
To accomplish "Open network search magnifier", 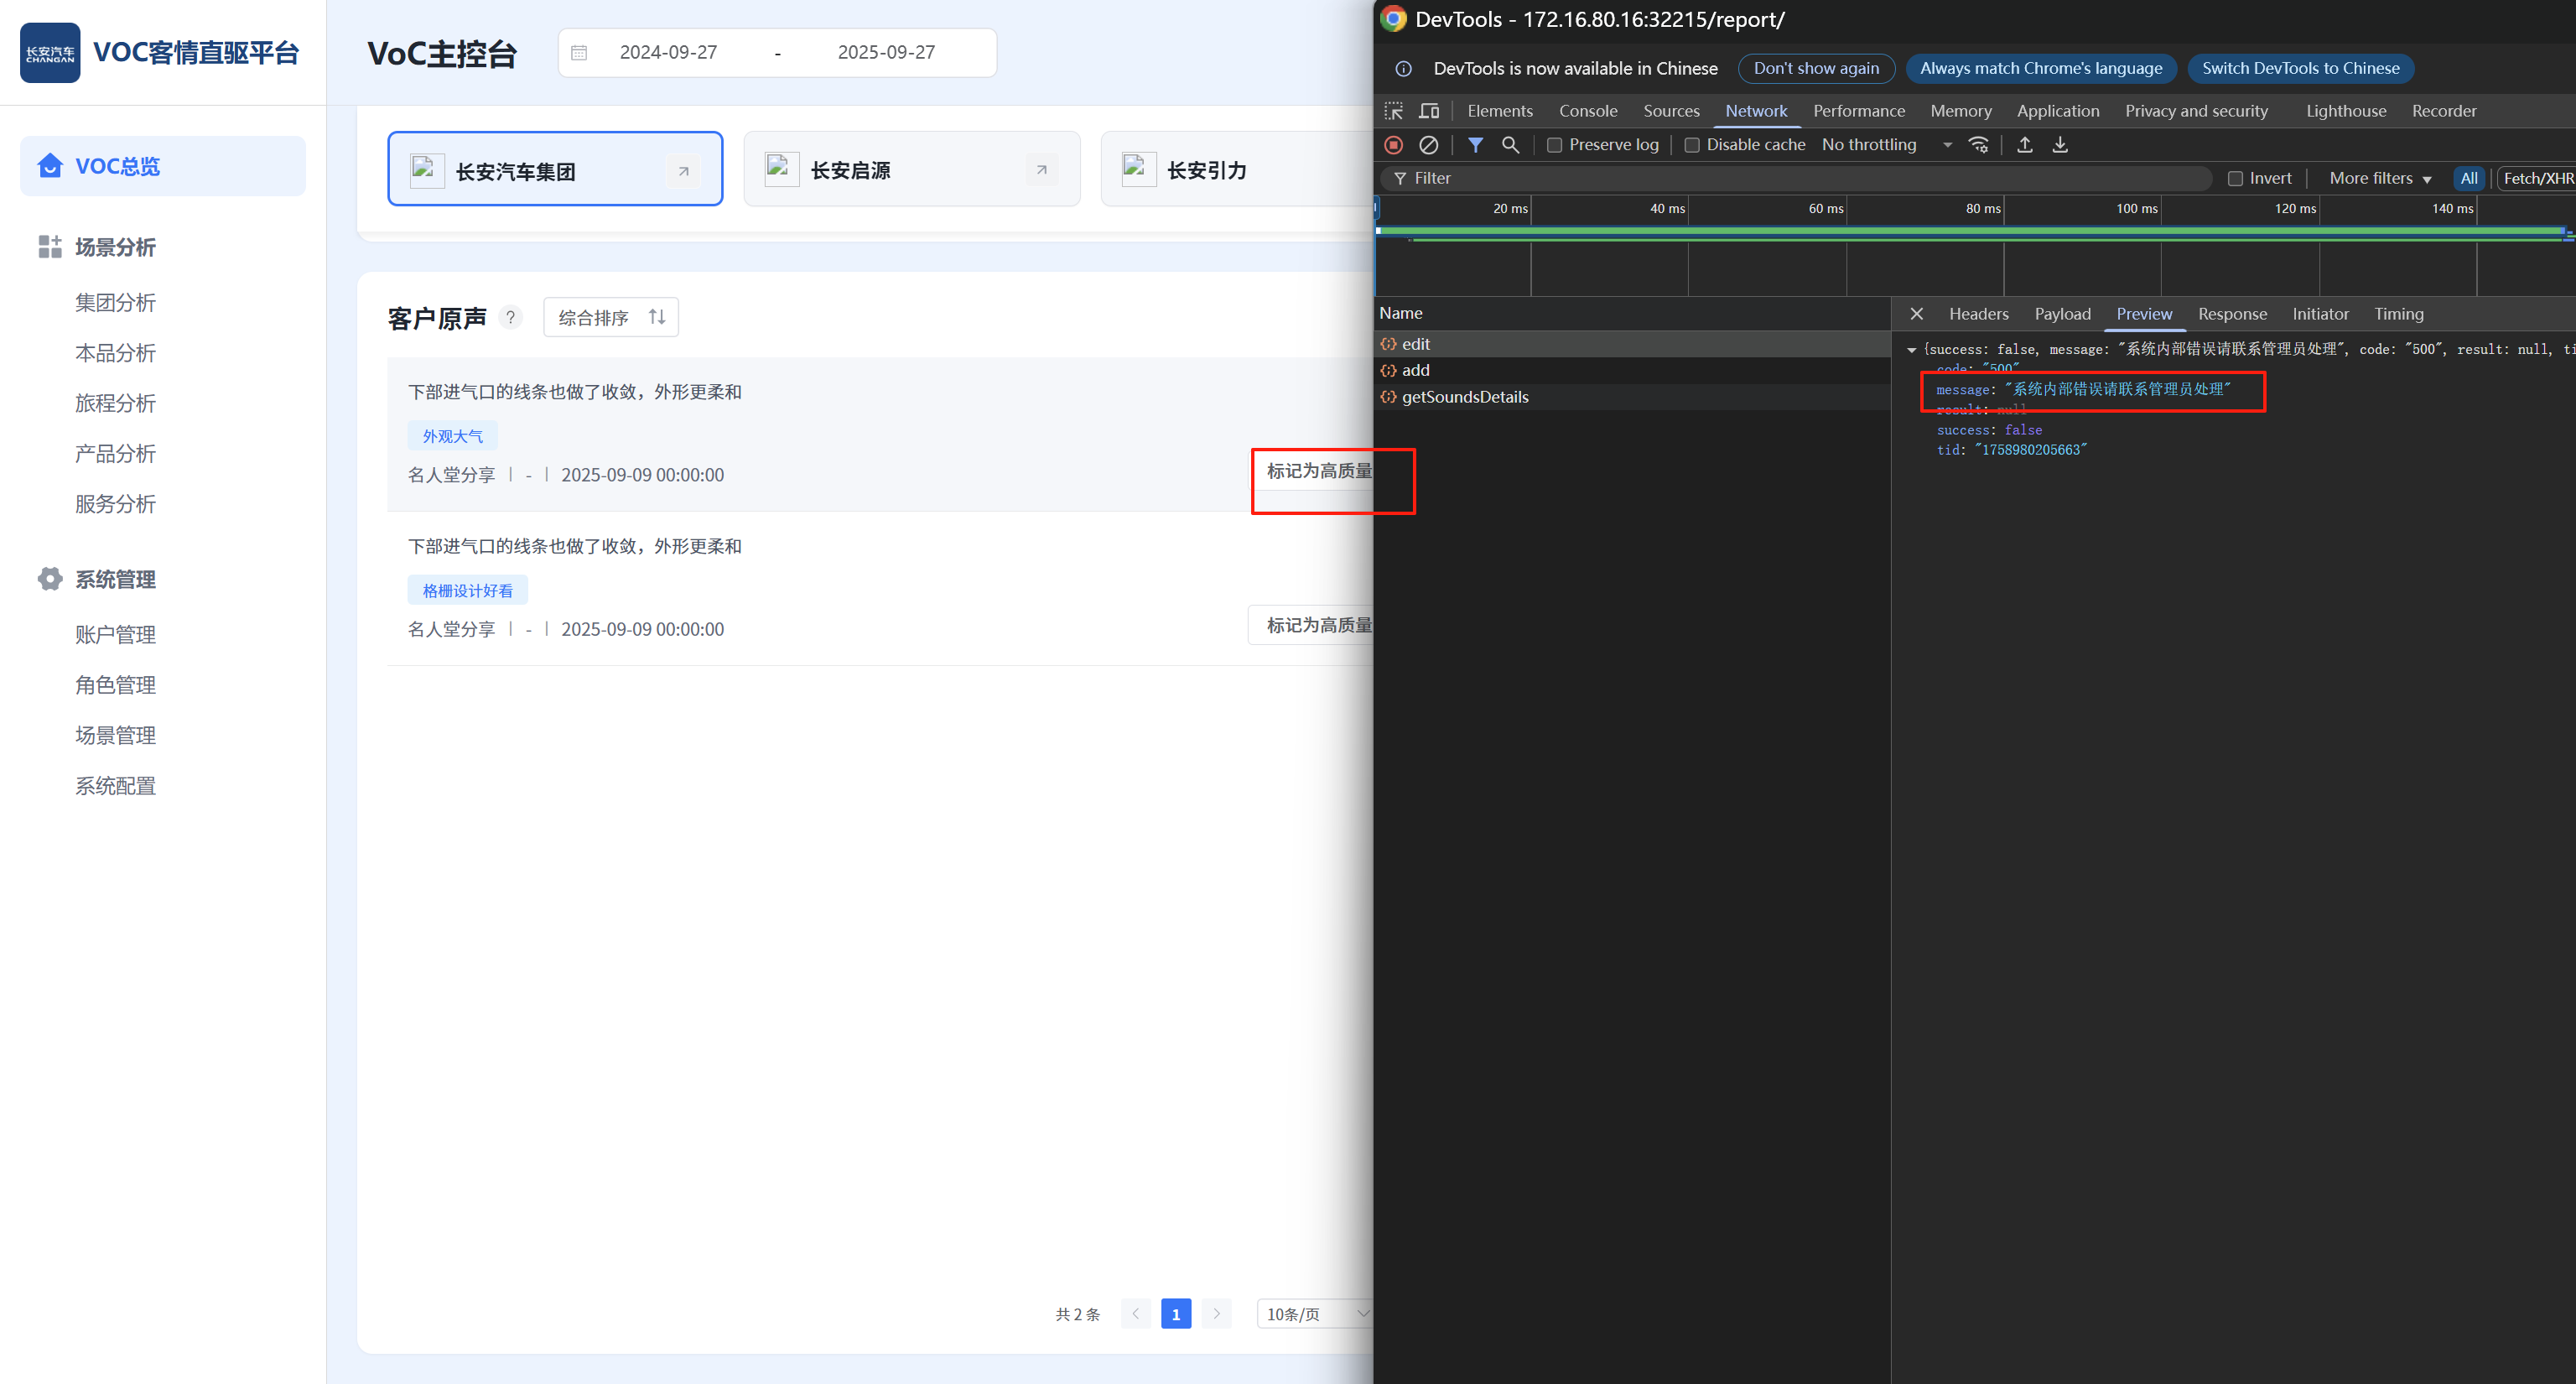I will pyautogui.click(x=1510, y=145).
